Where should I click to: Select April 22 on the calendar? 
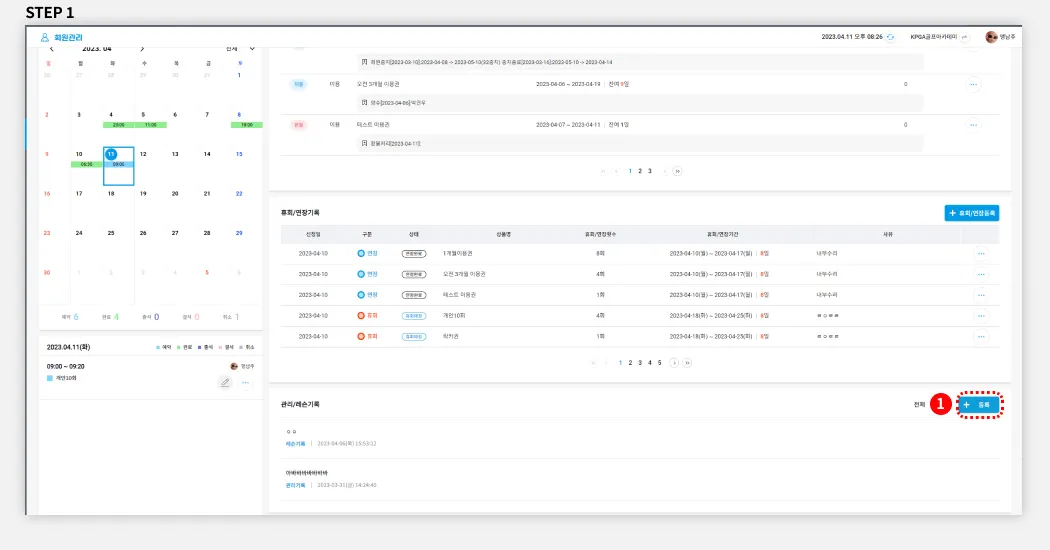tap(239, 194)
